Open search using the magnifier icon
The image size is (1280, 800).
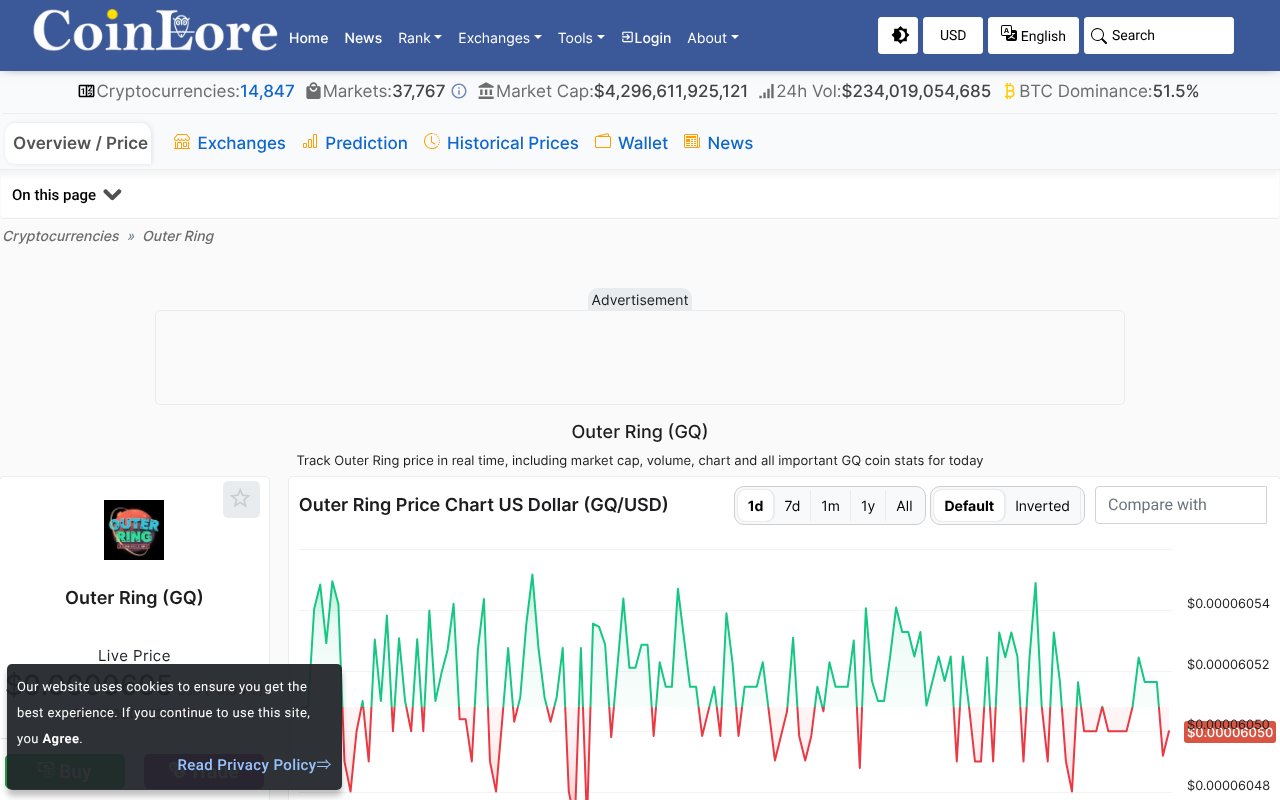(x=1099, y=35)
